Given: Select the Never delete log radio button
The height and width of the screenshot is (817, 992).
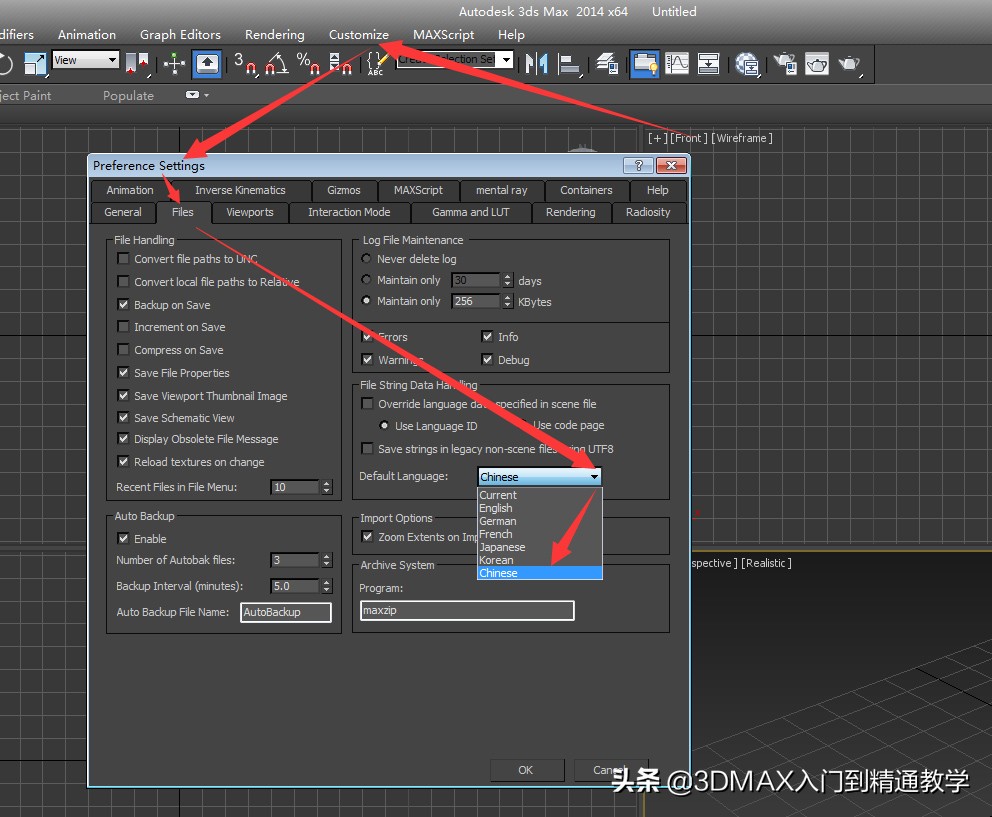Looking at the screenshot, I should click(x=366, y=258).
